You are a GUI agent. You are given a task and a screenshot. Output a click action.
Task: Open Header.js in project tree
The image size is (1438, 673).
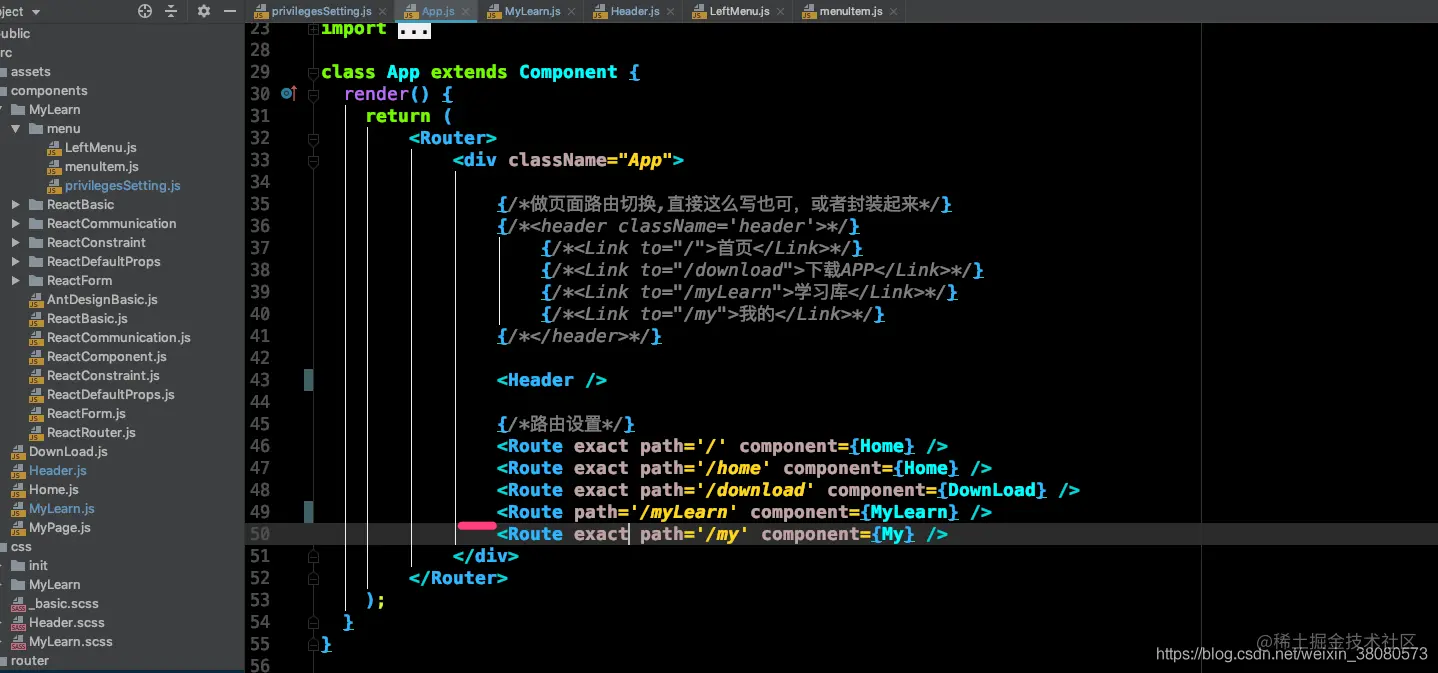pyautogui.click(x=57, y=471)
